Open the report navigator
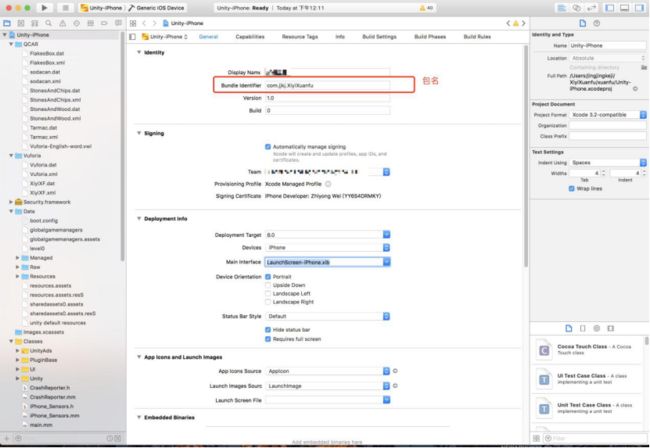The width and height of the screenshot is (650, 448). coord(118,23)
